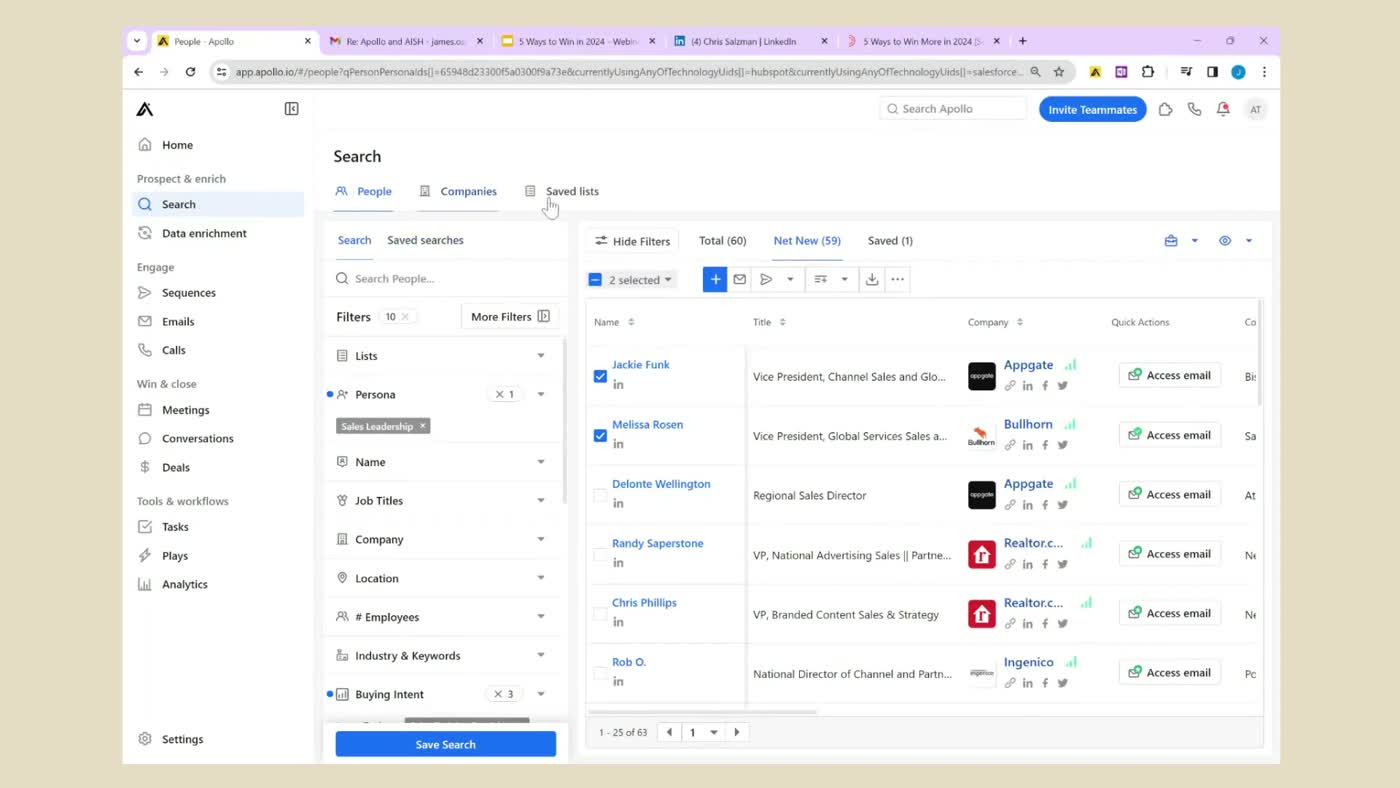The height and width of the screenshot is (788, 1400).
Task: Click the Search Apollo field
Action: click(x=953, y=109)
